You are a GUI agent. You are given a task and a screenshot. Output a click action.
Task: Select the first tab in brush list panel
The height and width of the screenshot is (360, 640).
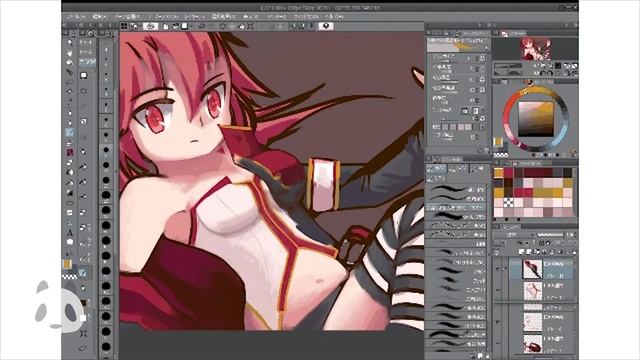436,169
